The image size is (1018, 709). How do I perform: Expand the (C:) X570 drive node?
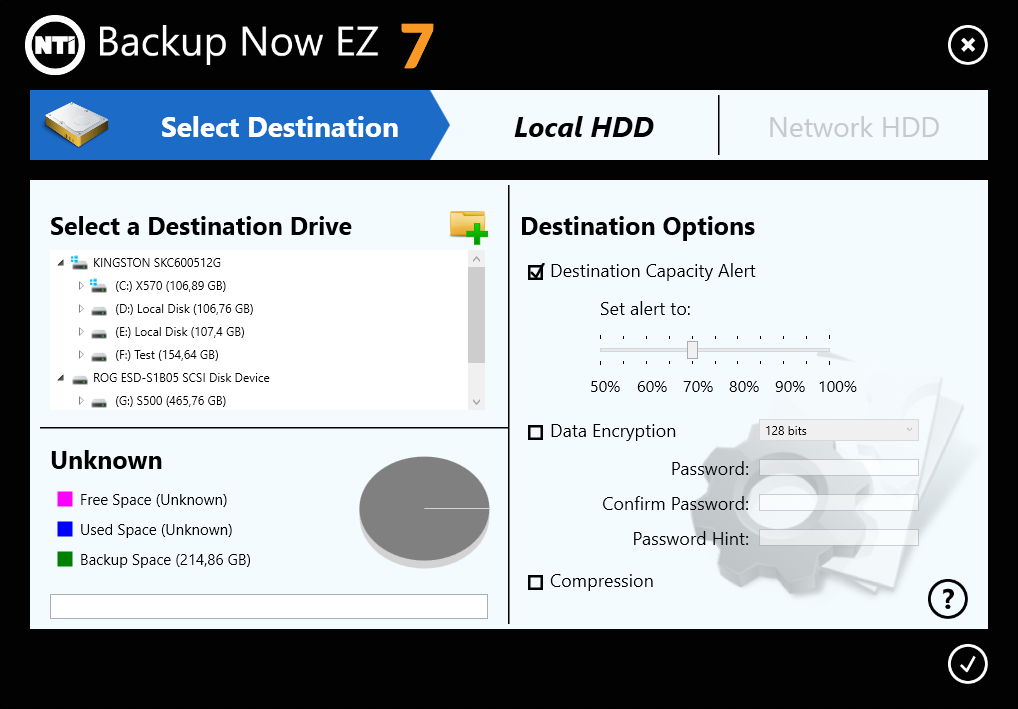82,286
